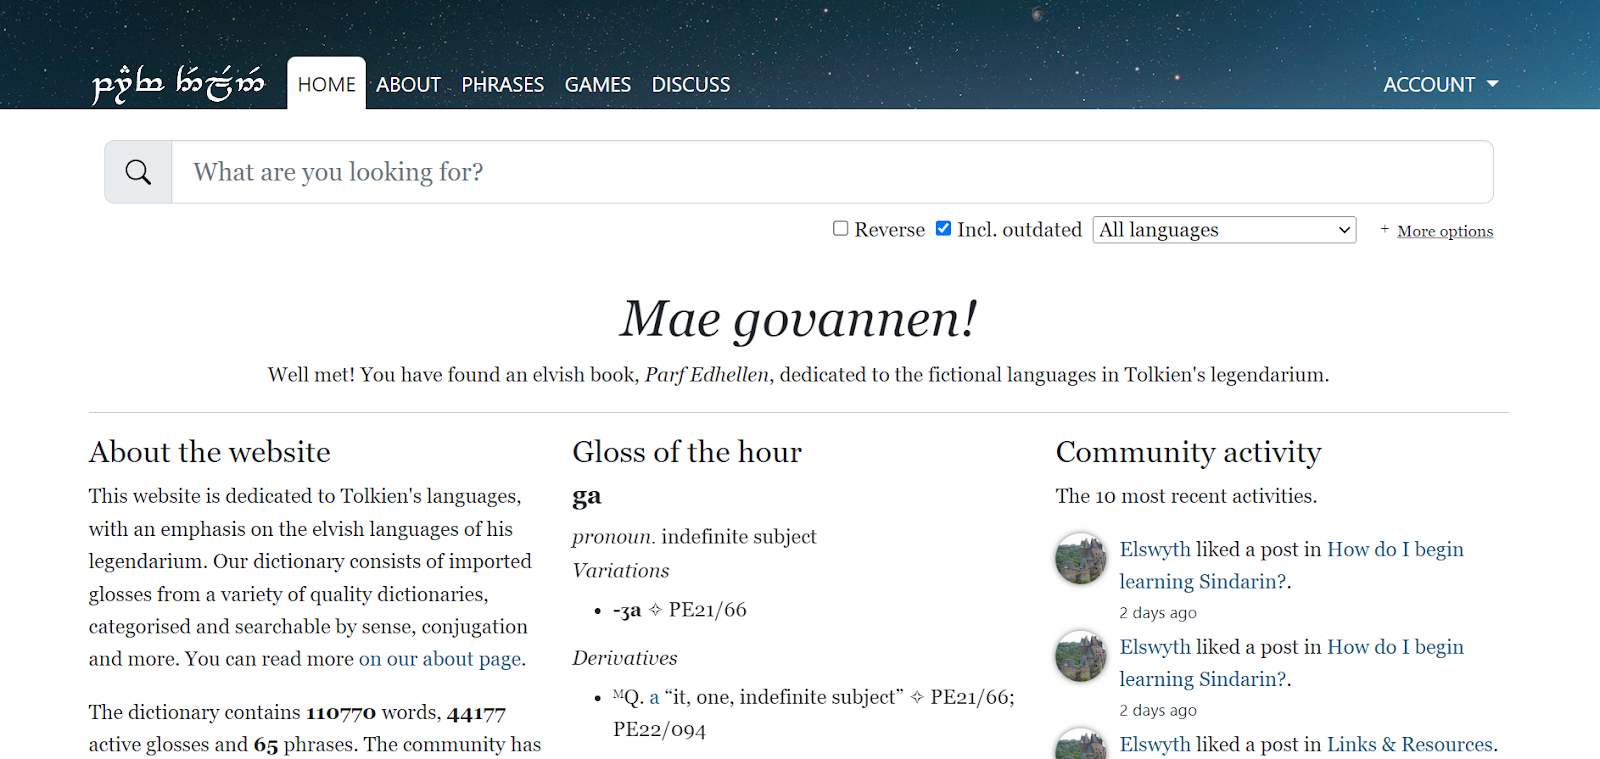Viewport: 1600px width, 759px height.
Task: Open the All languages dropdown
Action: tap(1224, 230)
